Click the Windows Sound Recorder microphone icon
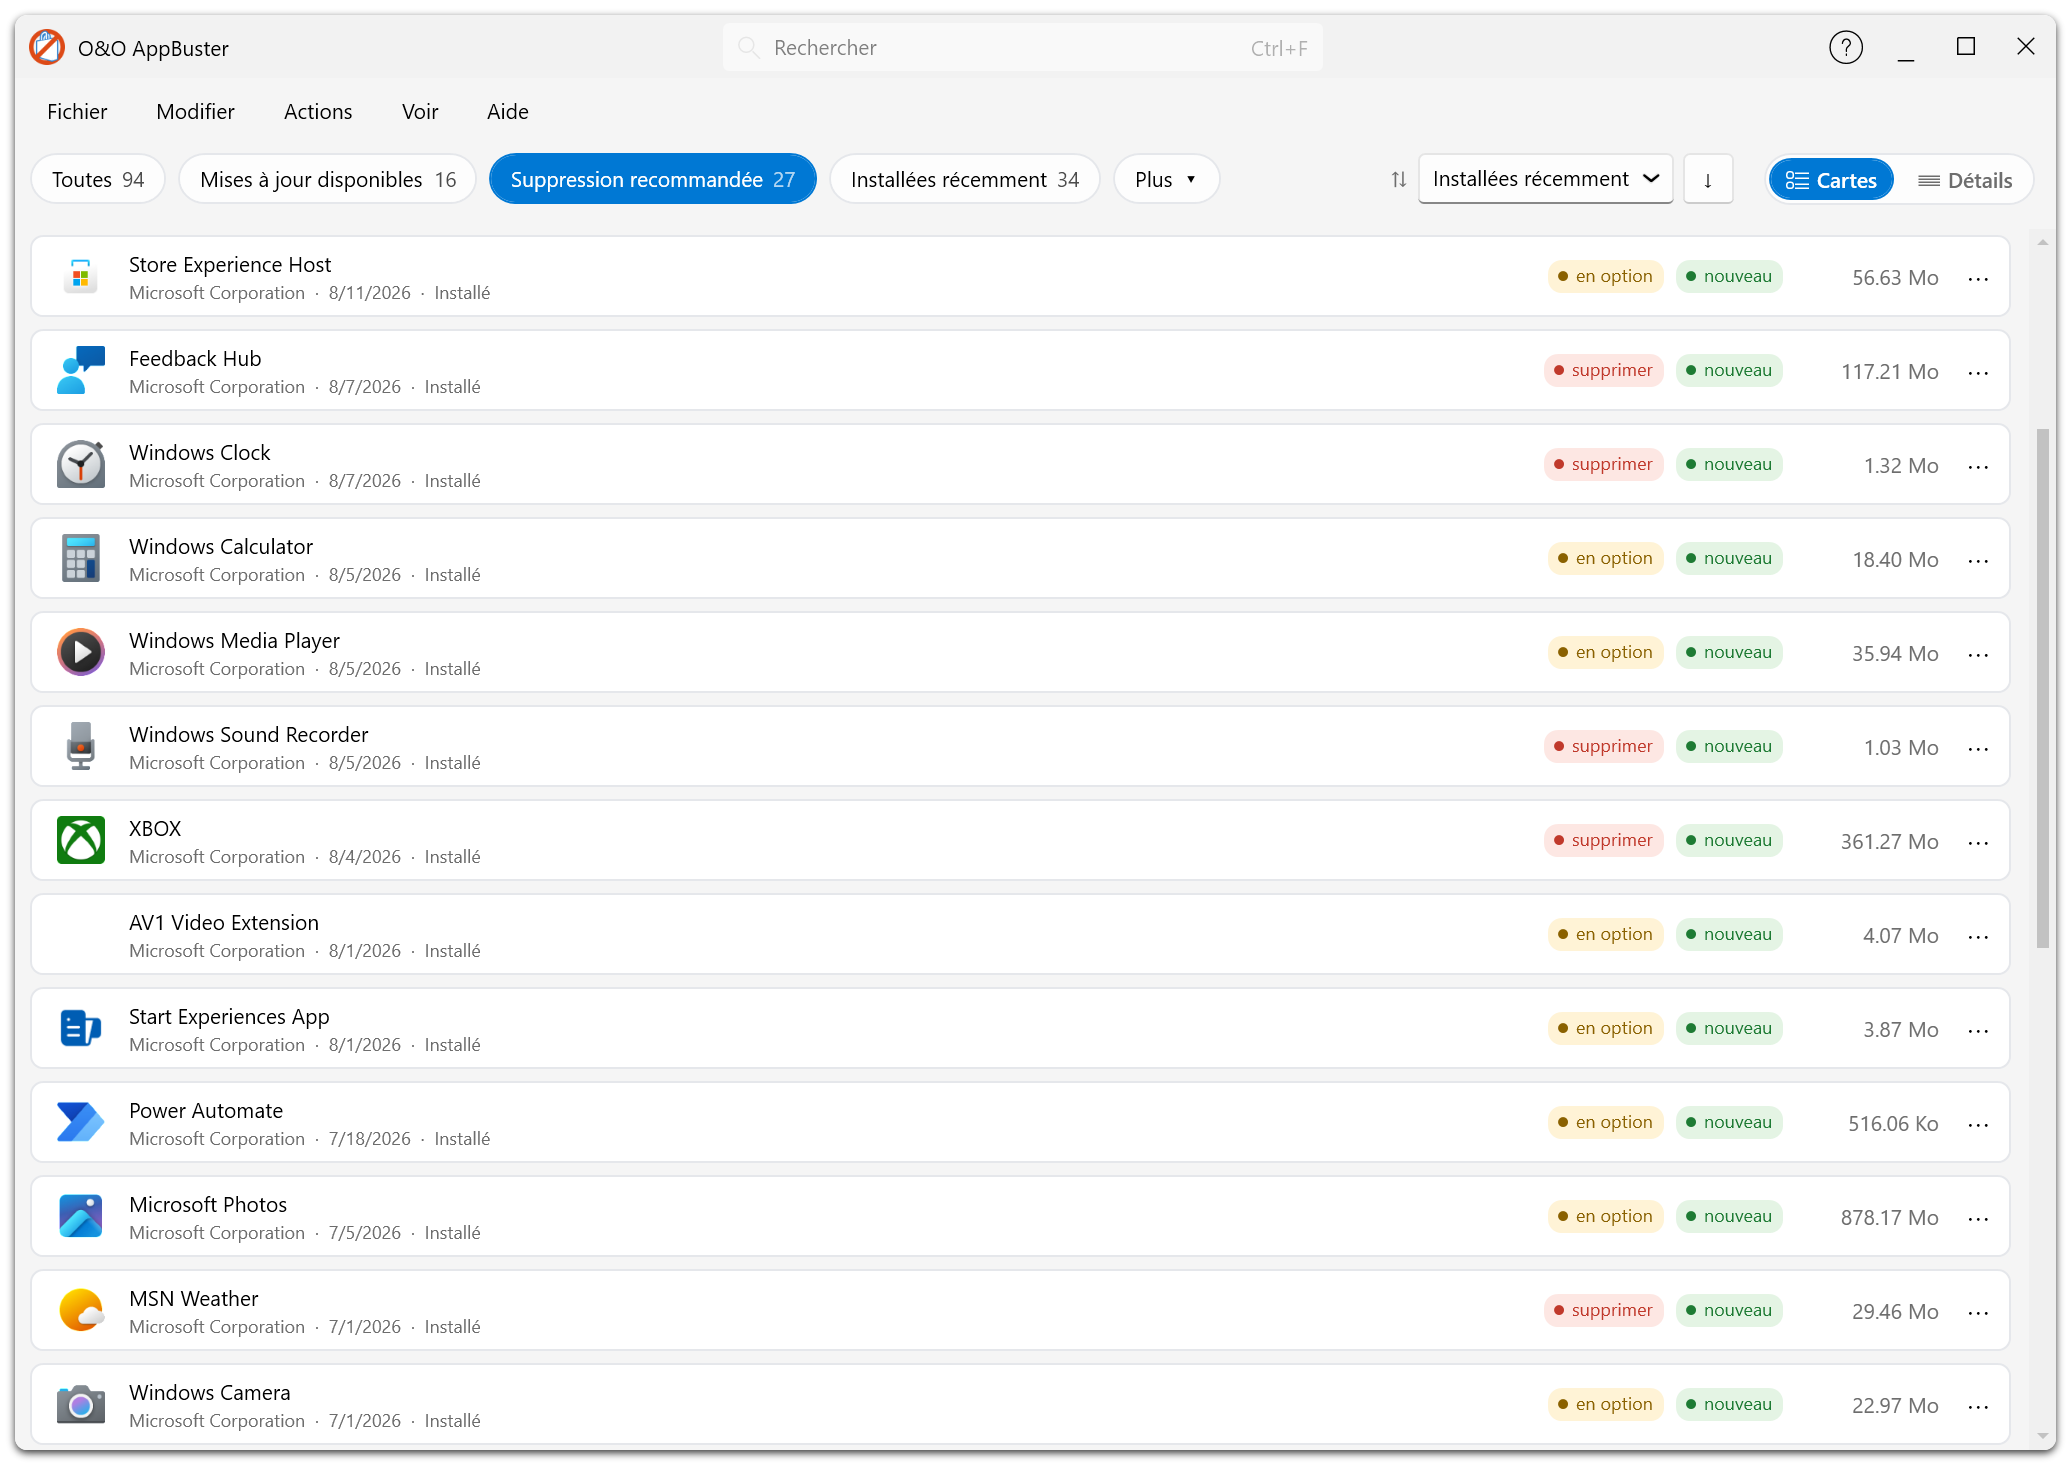The width and height of the screenshot is (2071, 1465). (81, 746)
